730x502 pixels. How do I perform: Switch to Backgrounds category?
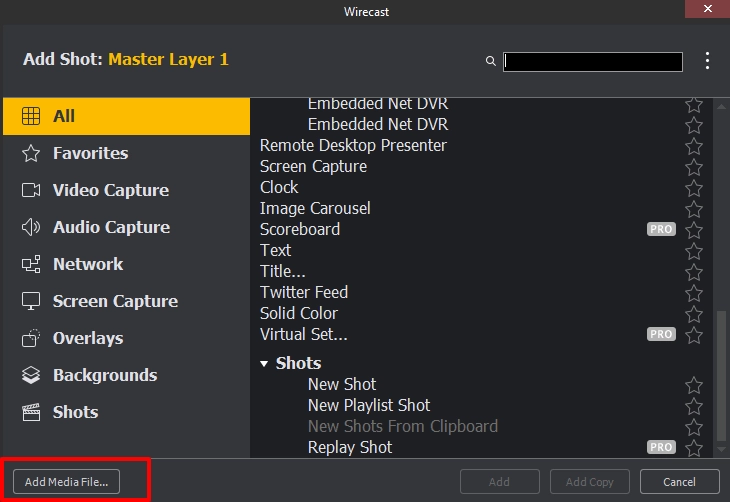tap(126, 375)
